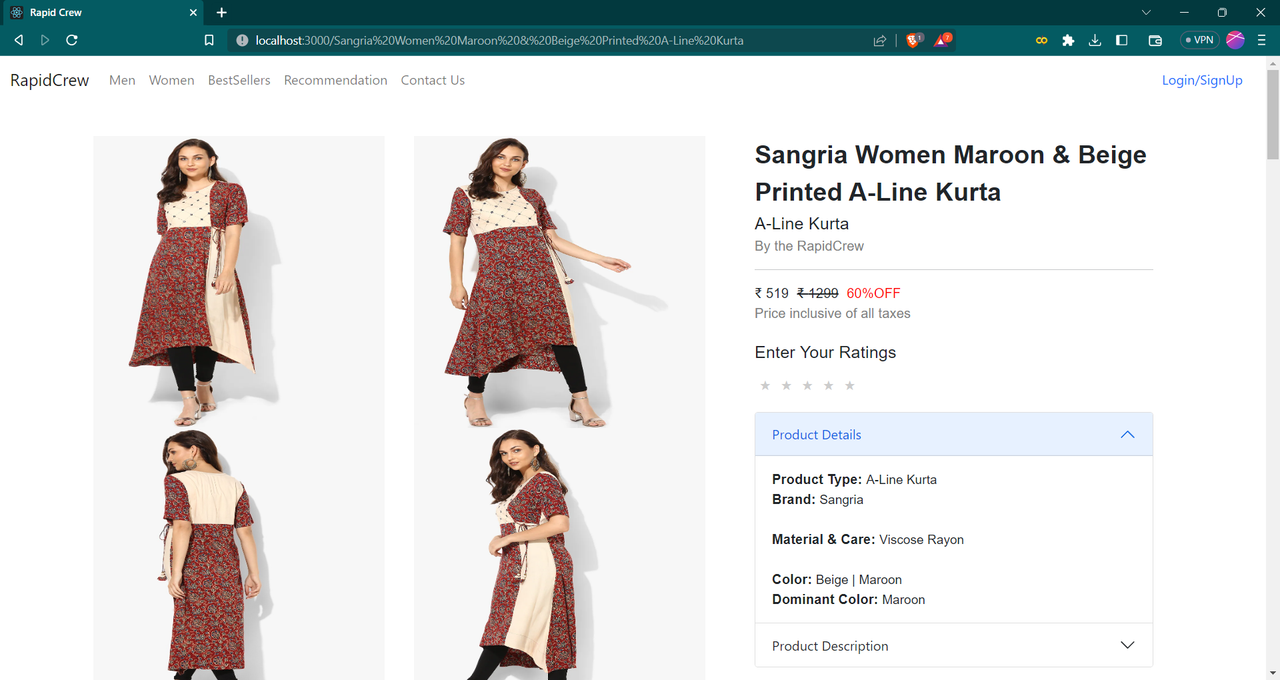
Task: Click the Product Details chevron up arrow
Action: tap(1127, 435)
